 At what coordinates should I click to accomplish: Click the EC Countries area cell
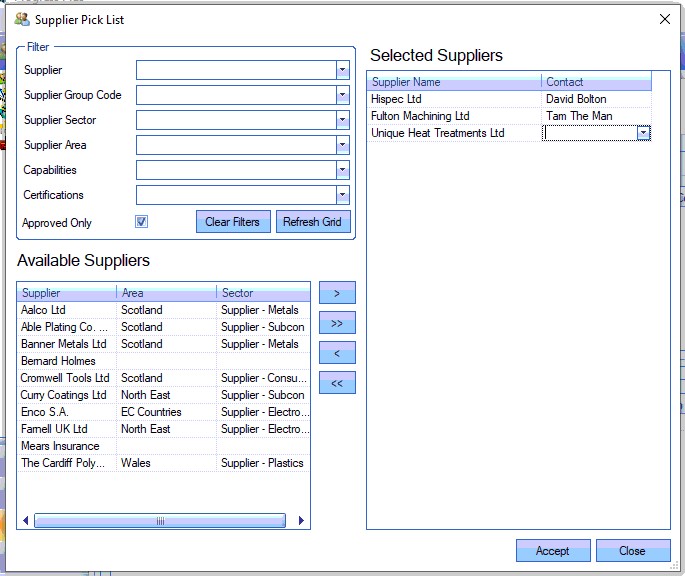click(x=166, y=412)
